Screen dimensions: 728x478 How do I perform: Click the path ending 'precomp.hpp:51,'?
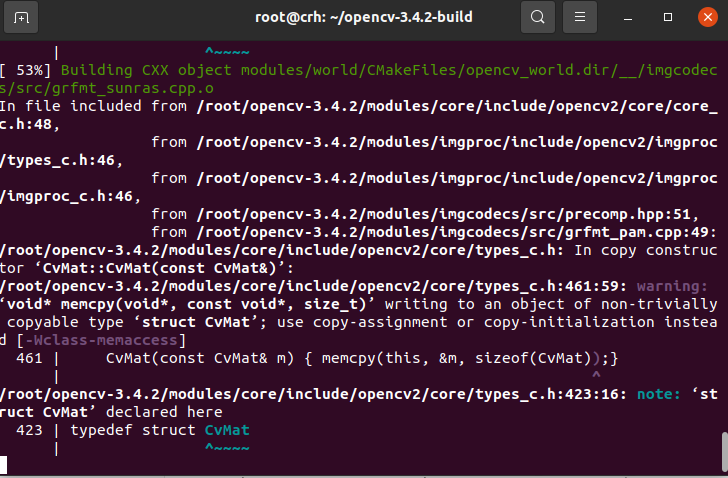[448, 214]
